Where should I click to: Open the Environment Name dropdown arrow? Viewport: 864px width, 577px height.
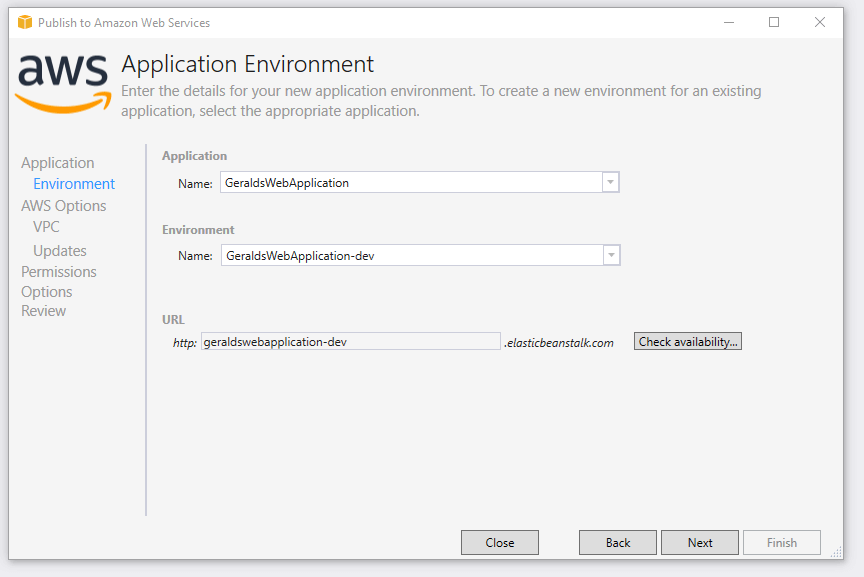point(611,255)
